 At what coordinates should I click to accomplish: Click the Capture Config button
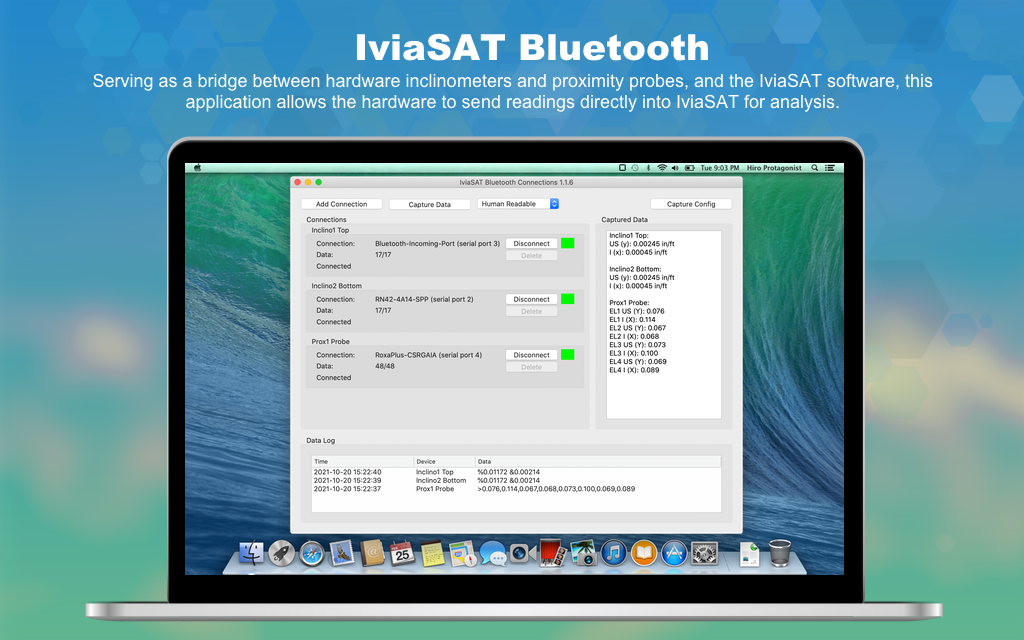click(x=691, y=204)
